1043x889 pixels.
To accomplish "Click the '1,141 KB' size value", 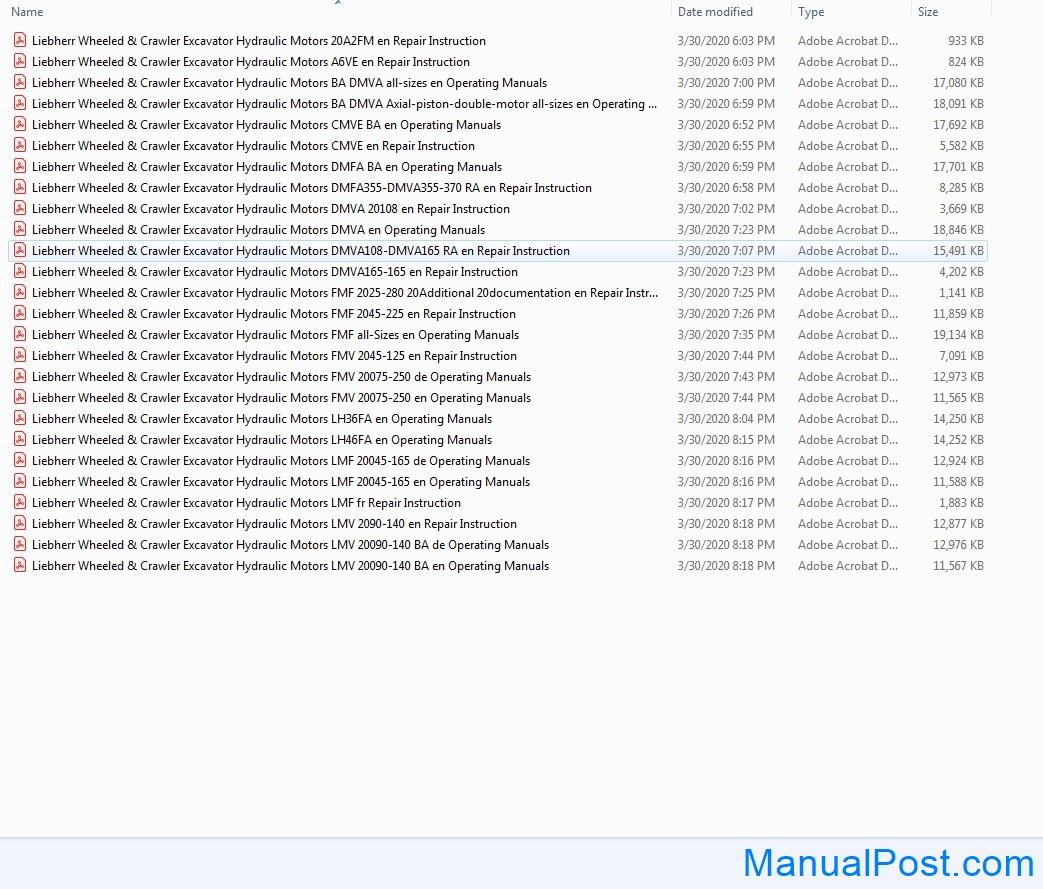I will coord(961,293).
